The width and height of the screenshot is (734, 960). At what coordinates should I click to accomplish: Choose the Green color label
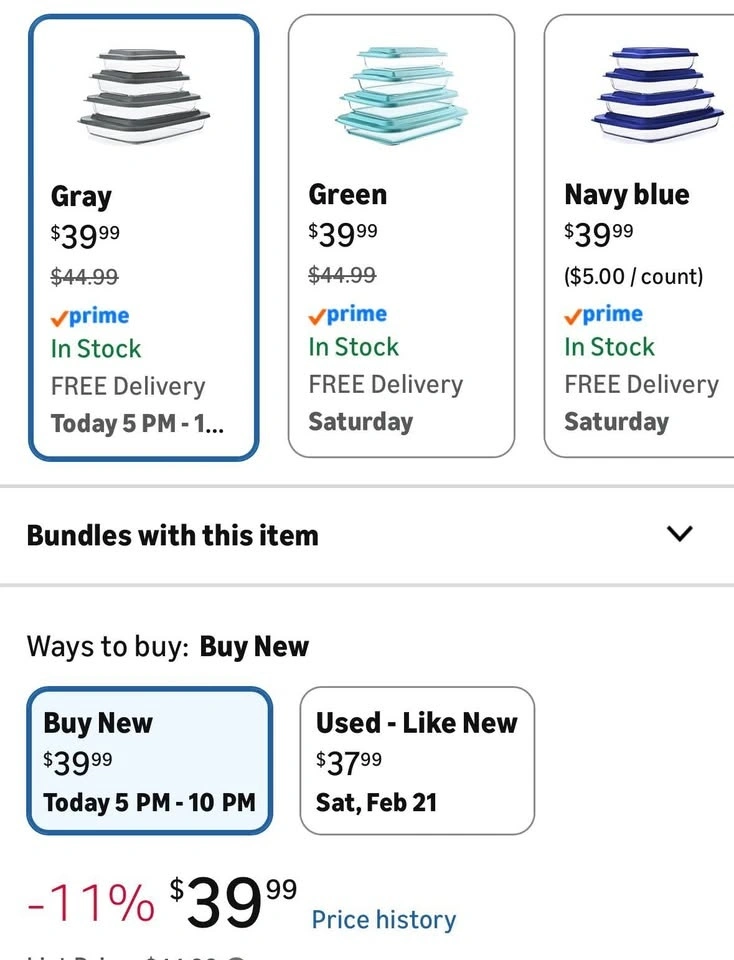coord(347,194)
